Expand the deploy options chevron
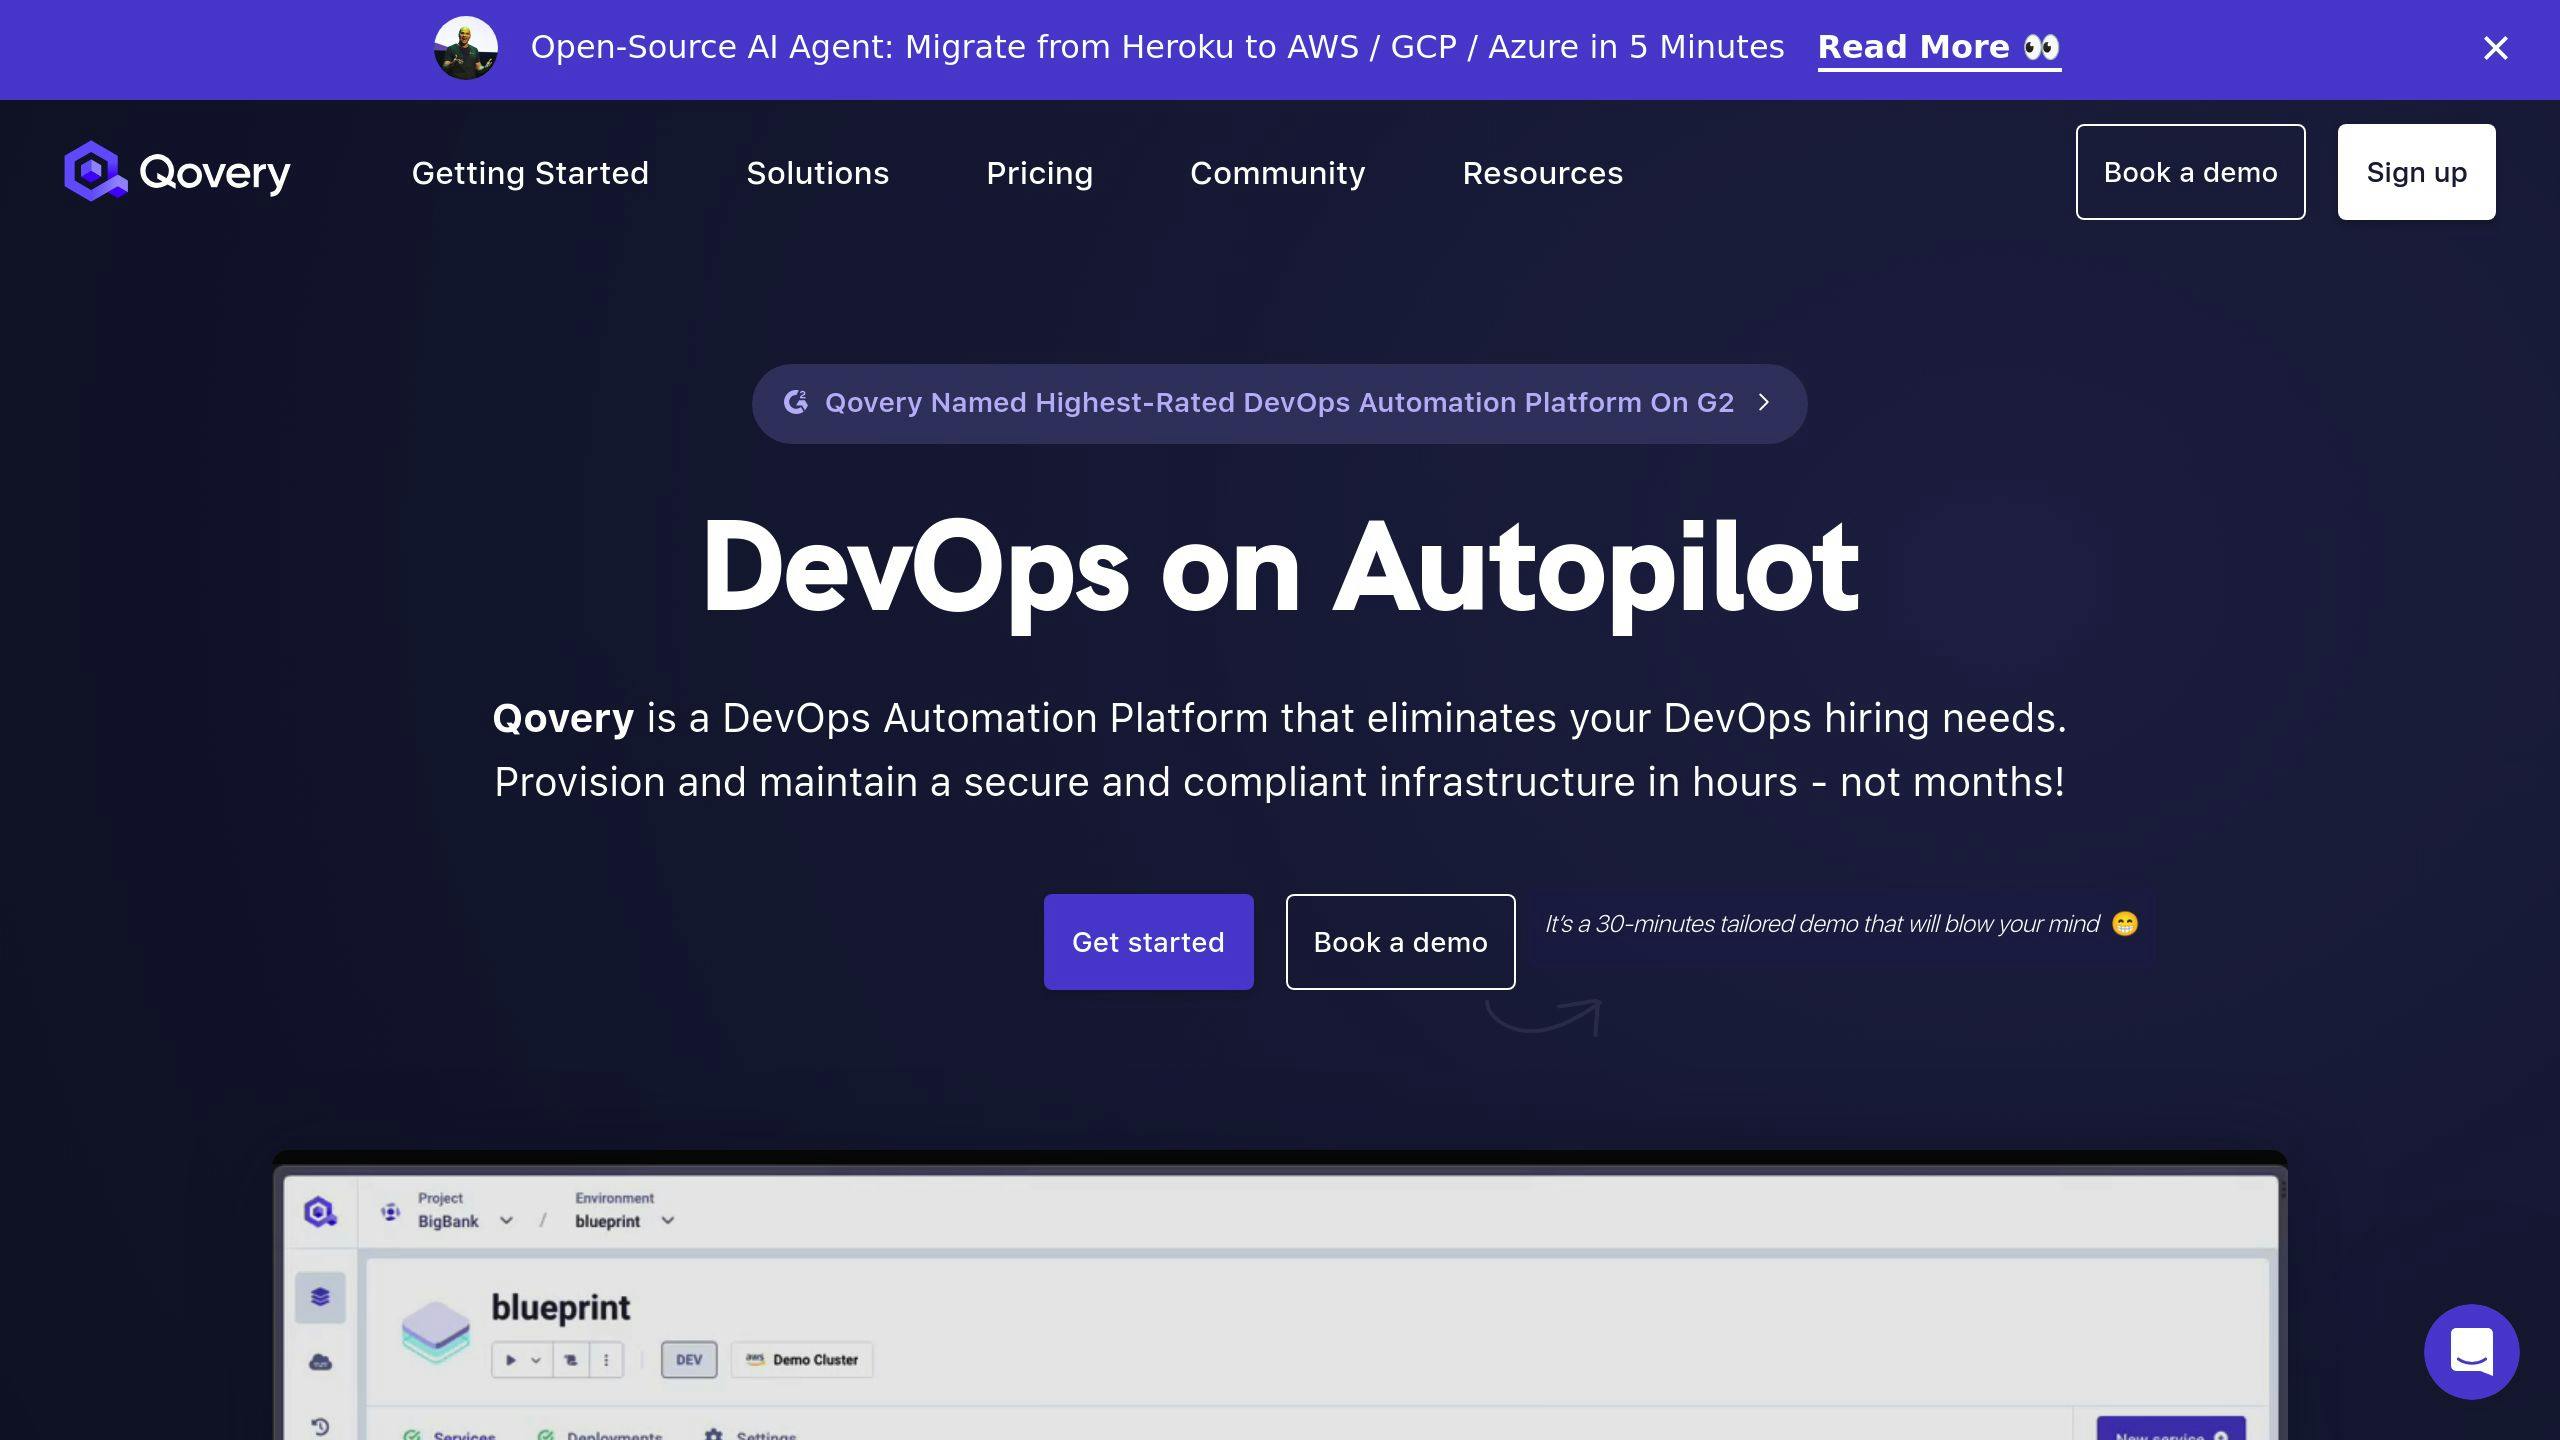This screenshot has width=2560, height=1440. [536, 1360]
